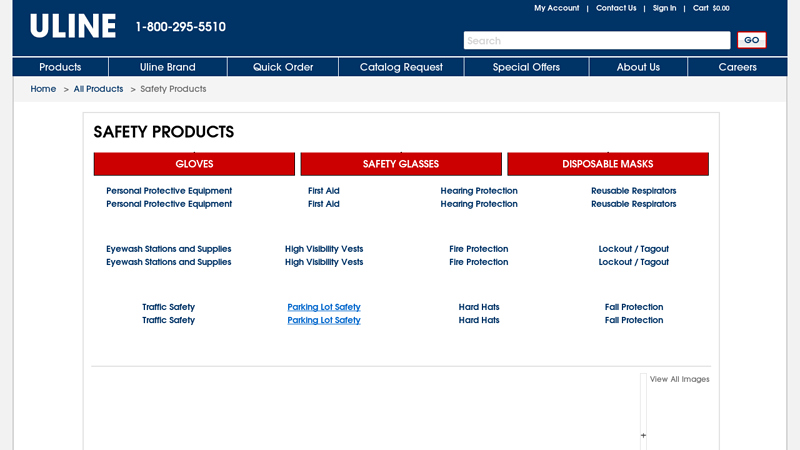This screenshot has height=450, width=800.
Task: Open the lower Hard Hats link
Action: (479, 320)
